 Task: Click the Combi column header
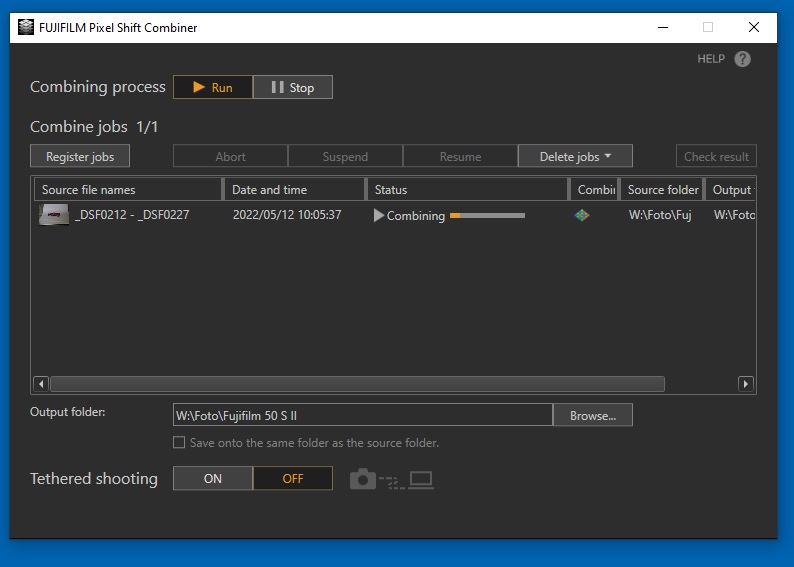594,190
